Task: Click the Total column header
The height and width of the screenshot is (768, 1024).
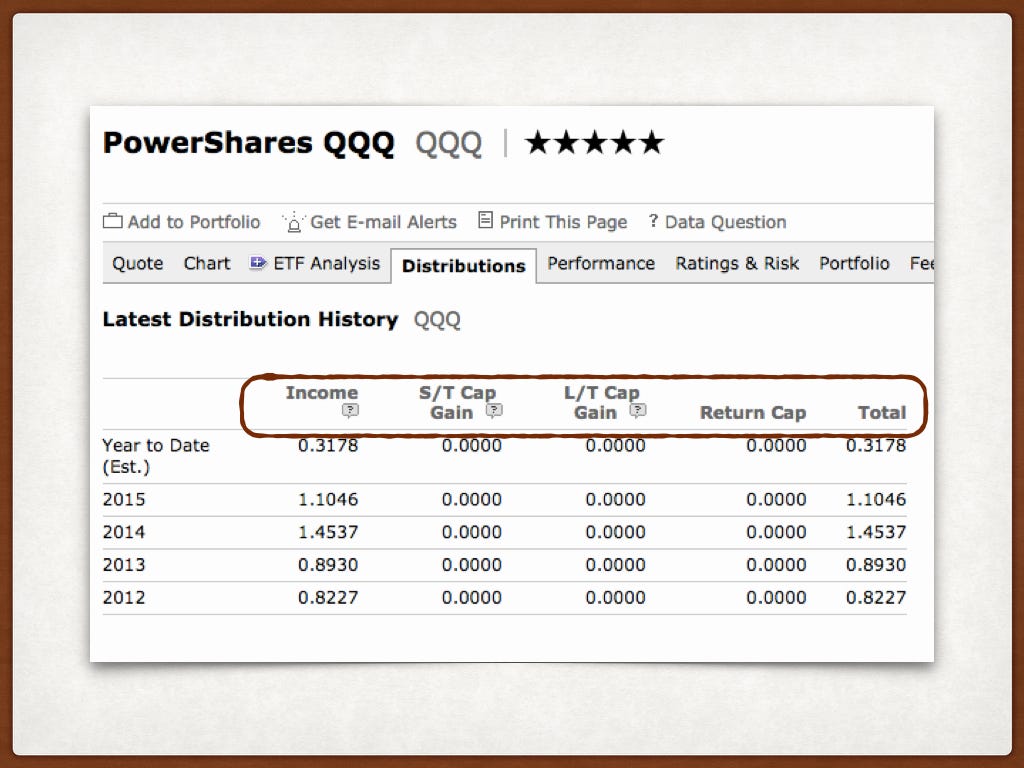Action: click(x=882, y=413)
